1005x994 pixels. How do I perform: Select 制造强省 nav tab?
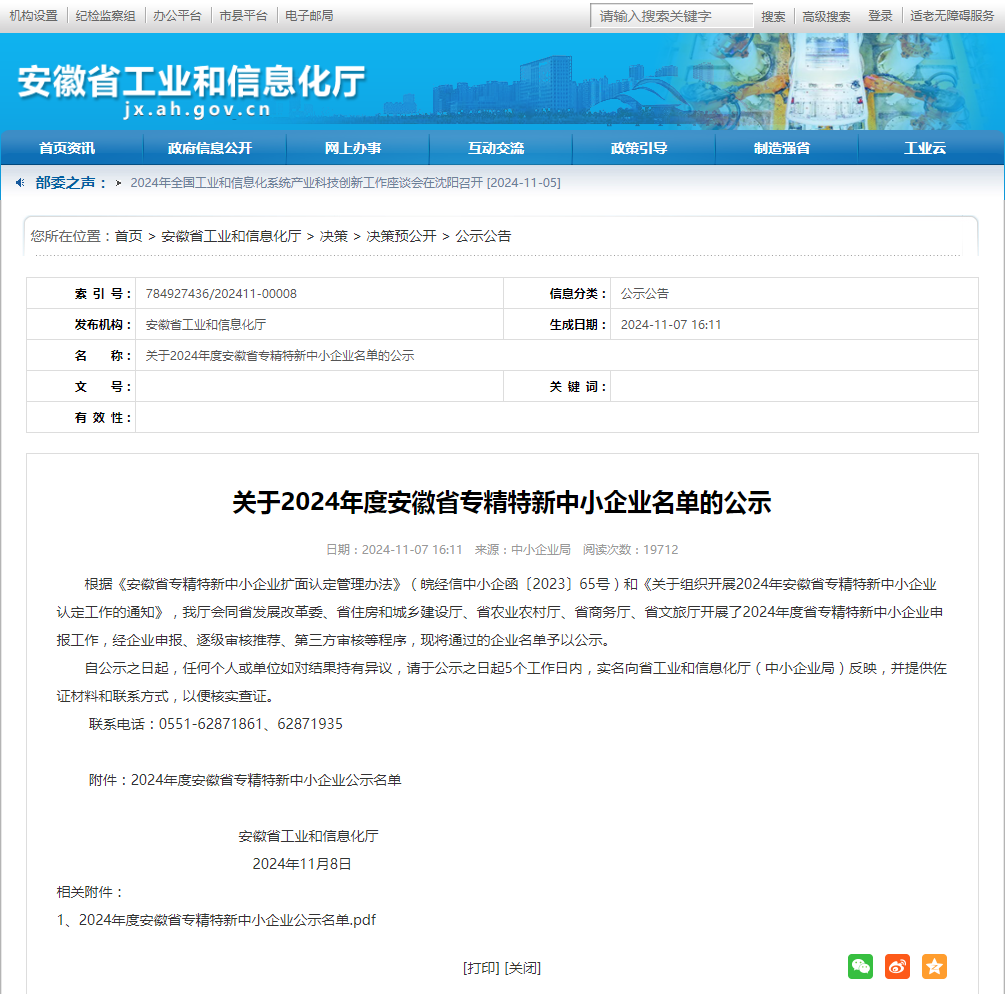pos(782,148)
